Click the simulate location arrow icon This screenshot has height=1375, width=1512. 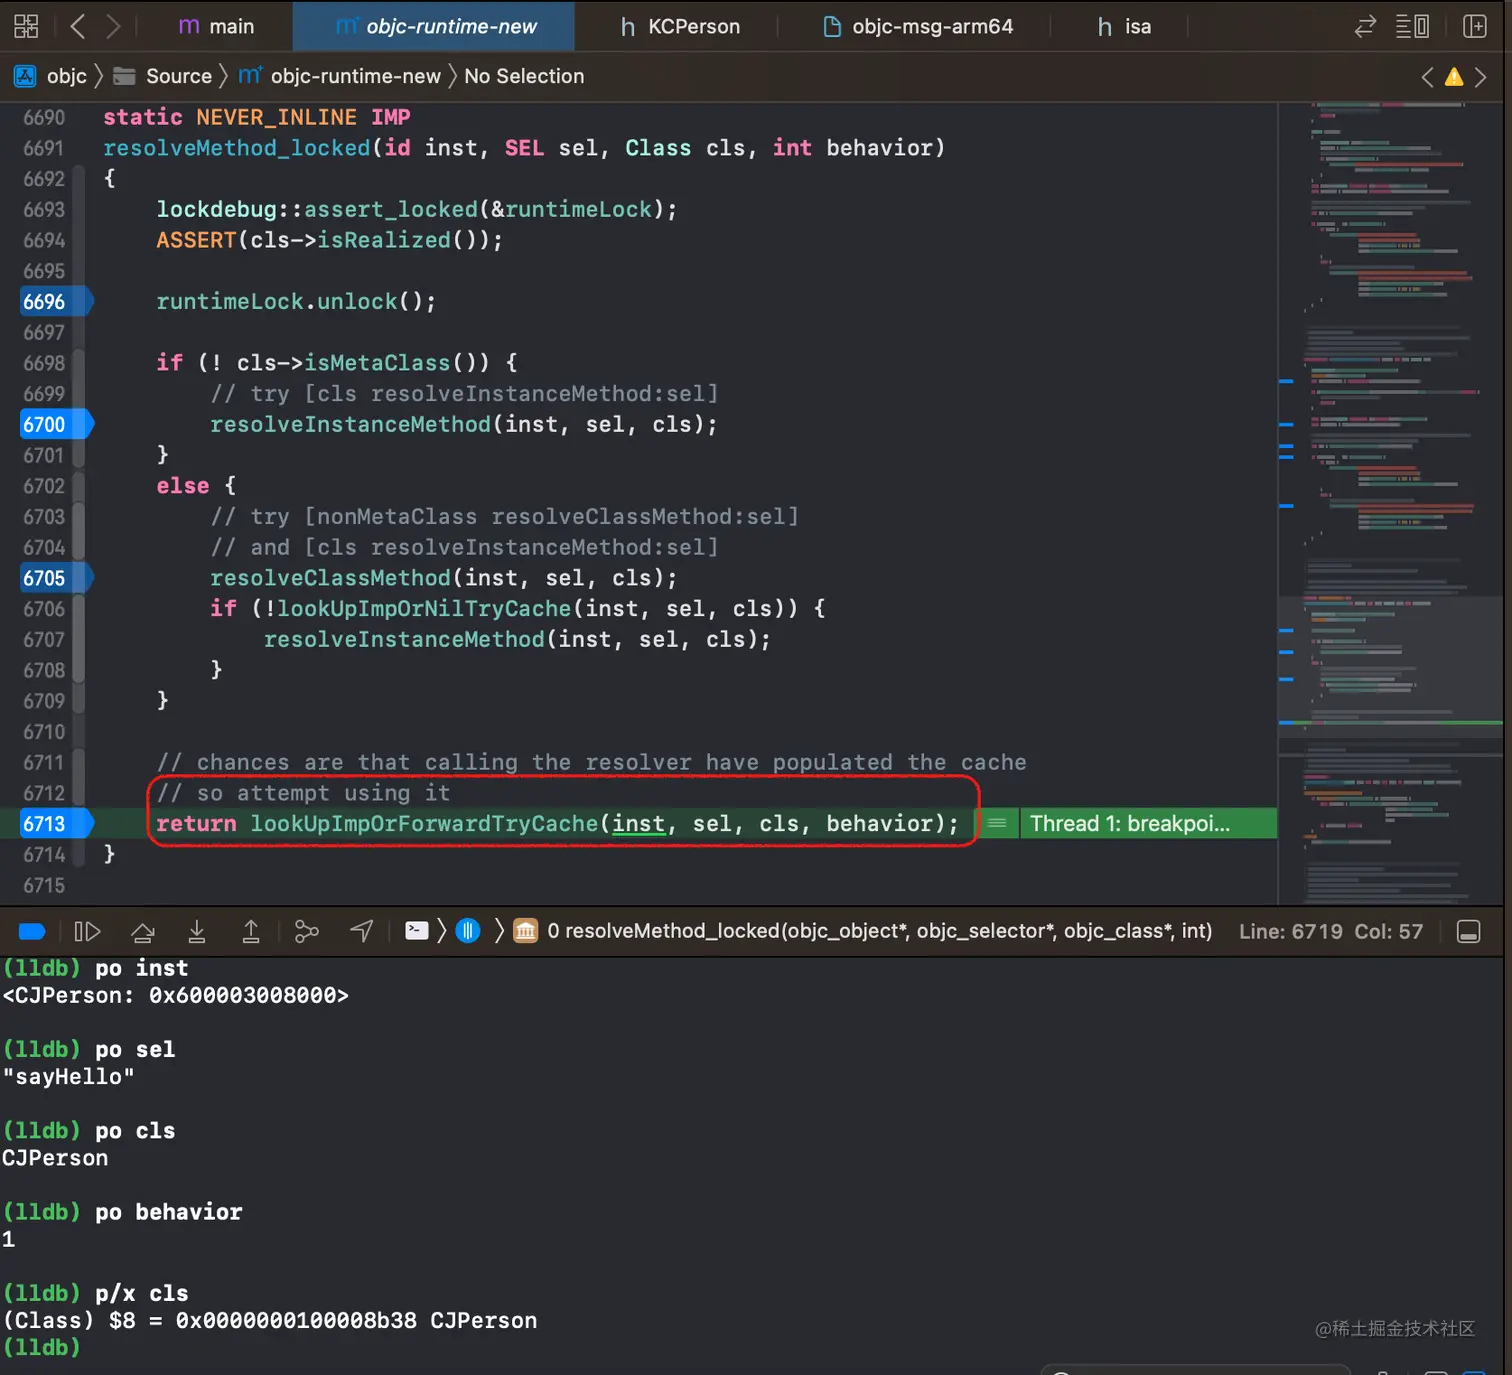[362, 932]
